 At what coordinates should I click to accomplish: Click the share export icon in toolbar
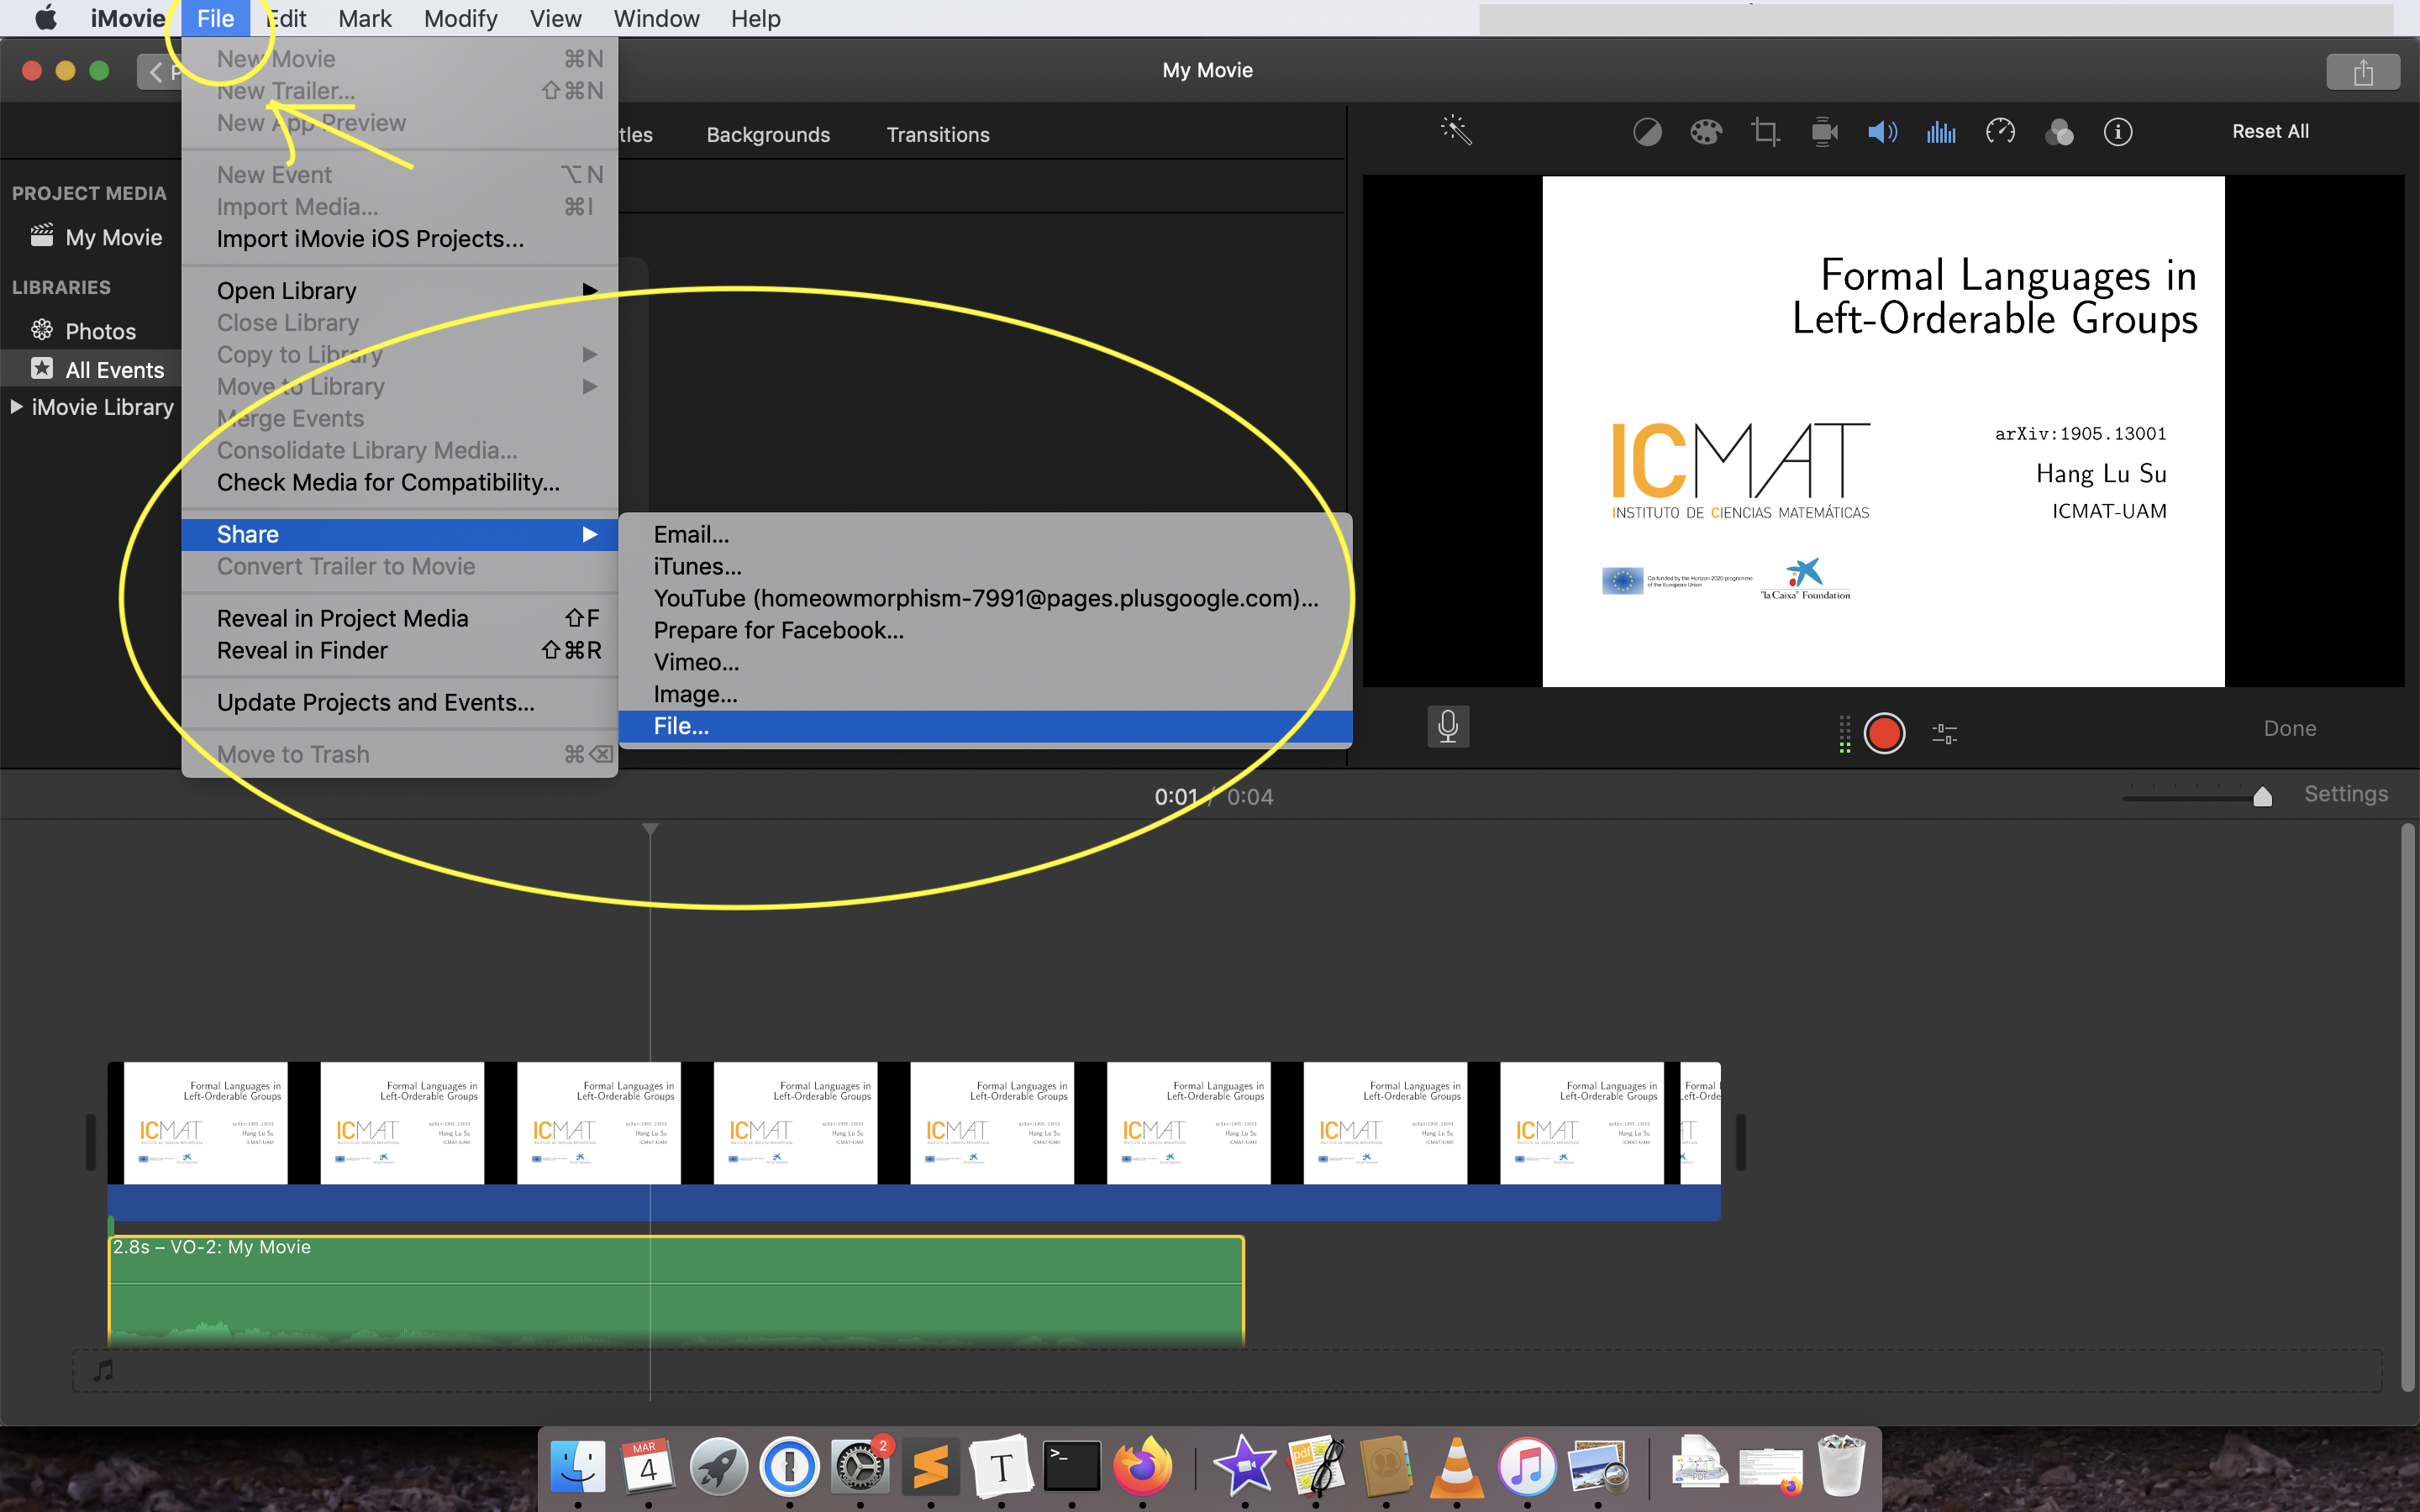coord(2362,72)
